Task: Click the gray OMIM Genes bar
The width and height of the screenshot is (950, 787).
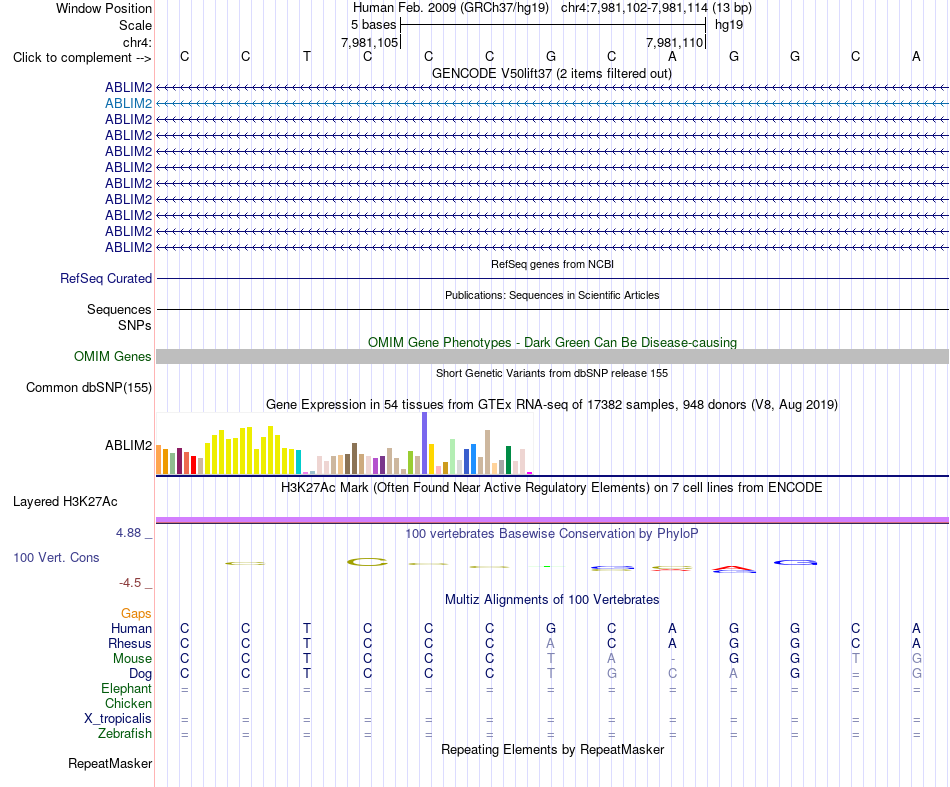Action: pyautogui.click(x=552, y=356)
